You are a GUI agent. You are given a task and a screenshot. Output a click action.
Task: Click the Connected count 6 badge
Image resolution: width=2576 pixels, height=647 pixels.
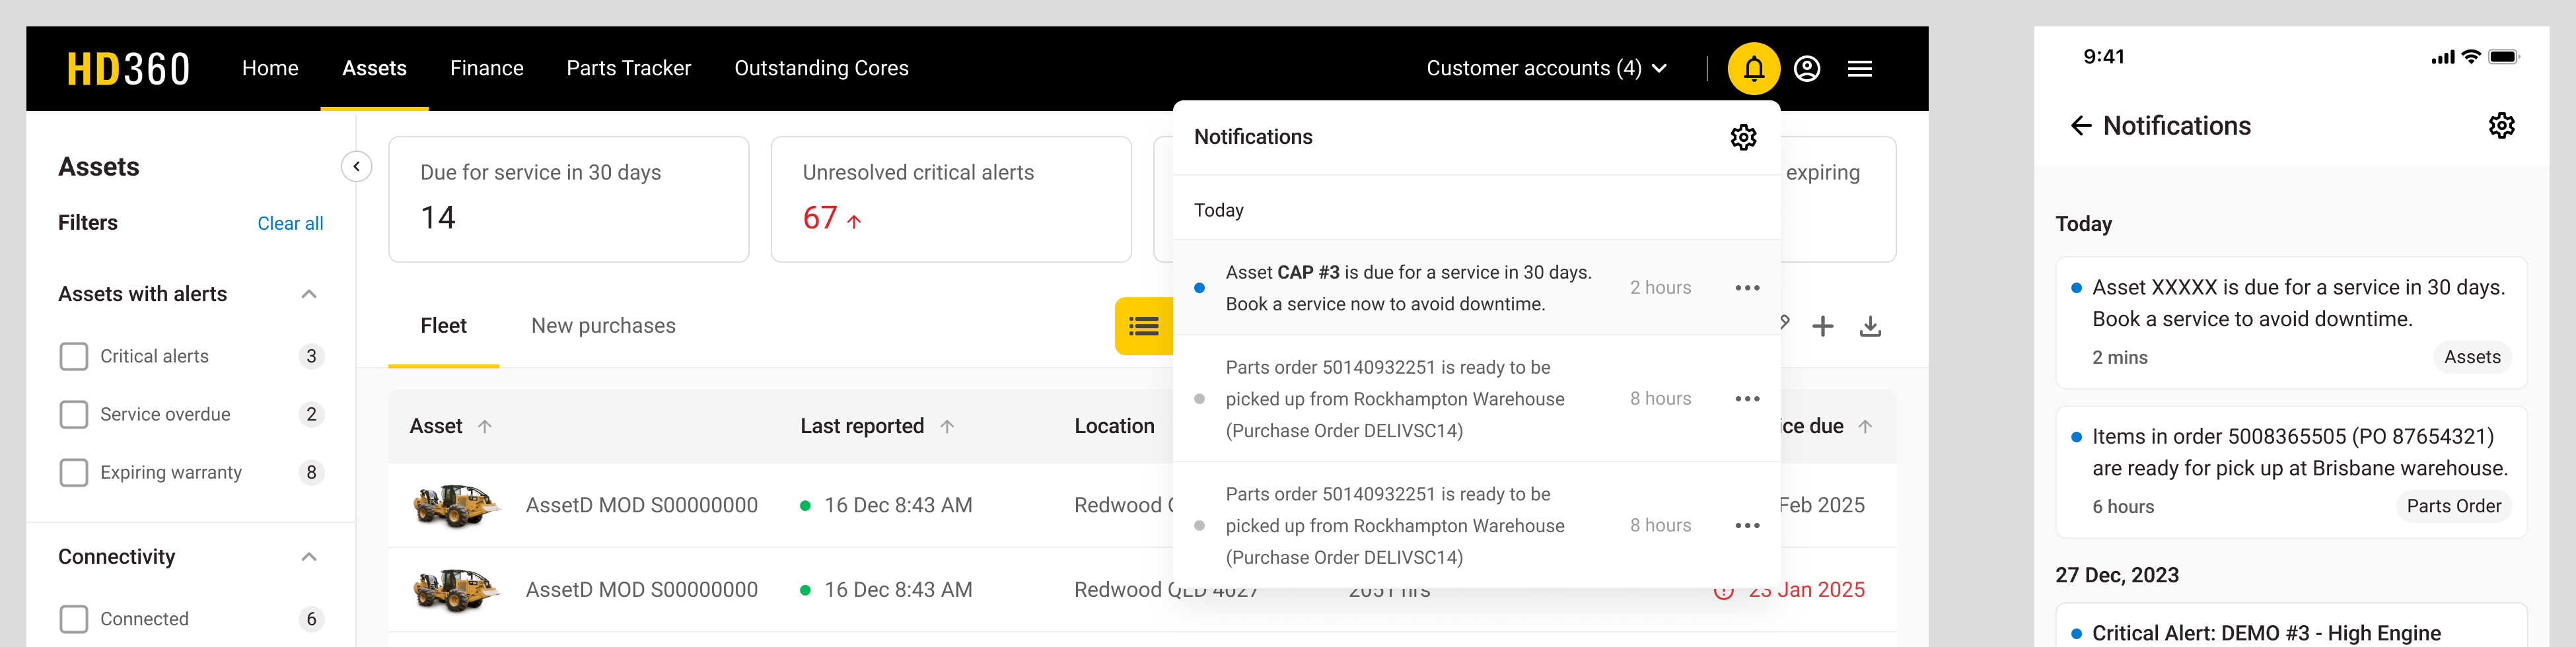click(x=311, y=620)
